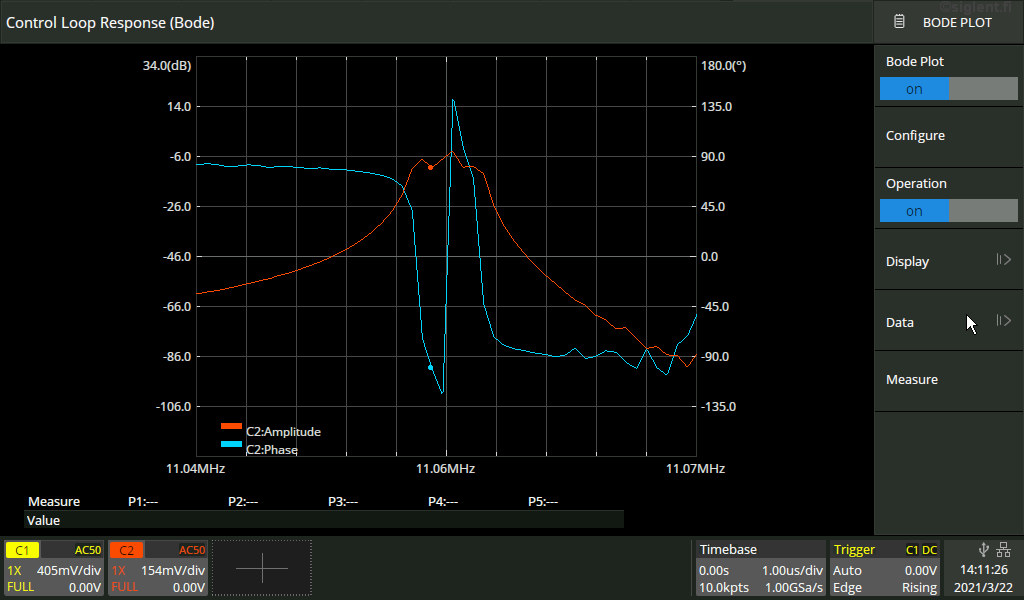Image resolution: width=1024 pixels, height=600 pixels.
Task: Click the C2:Phase cyan legend swatch
Action: point(231,445)
